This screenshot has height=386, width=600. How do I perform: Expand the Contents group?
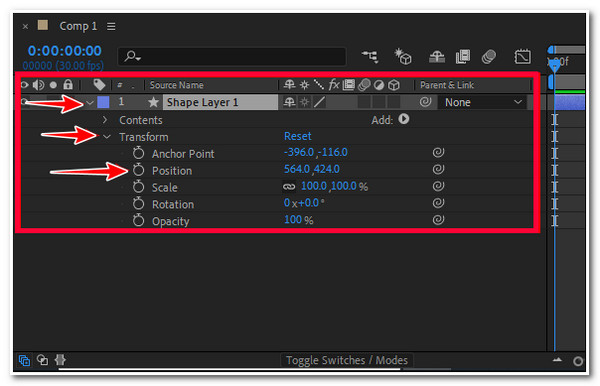pos(105,120)
